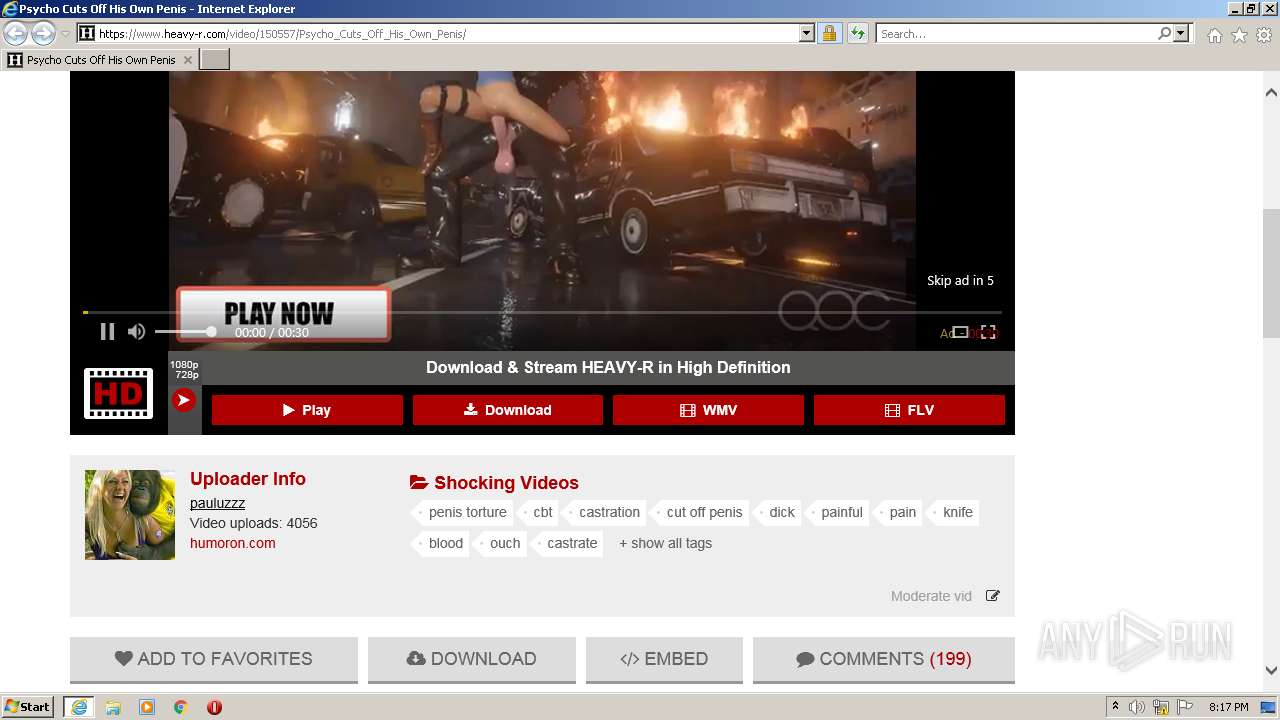Screen dimensions: 1280x720
Task: Click the HD logo icon
Action: (x=118, y=393)
